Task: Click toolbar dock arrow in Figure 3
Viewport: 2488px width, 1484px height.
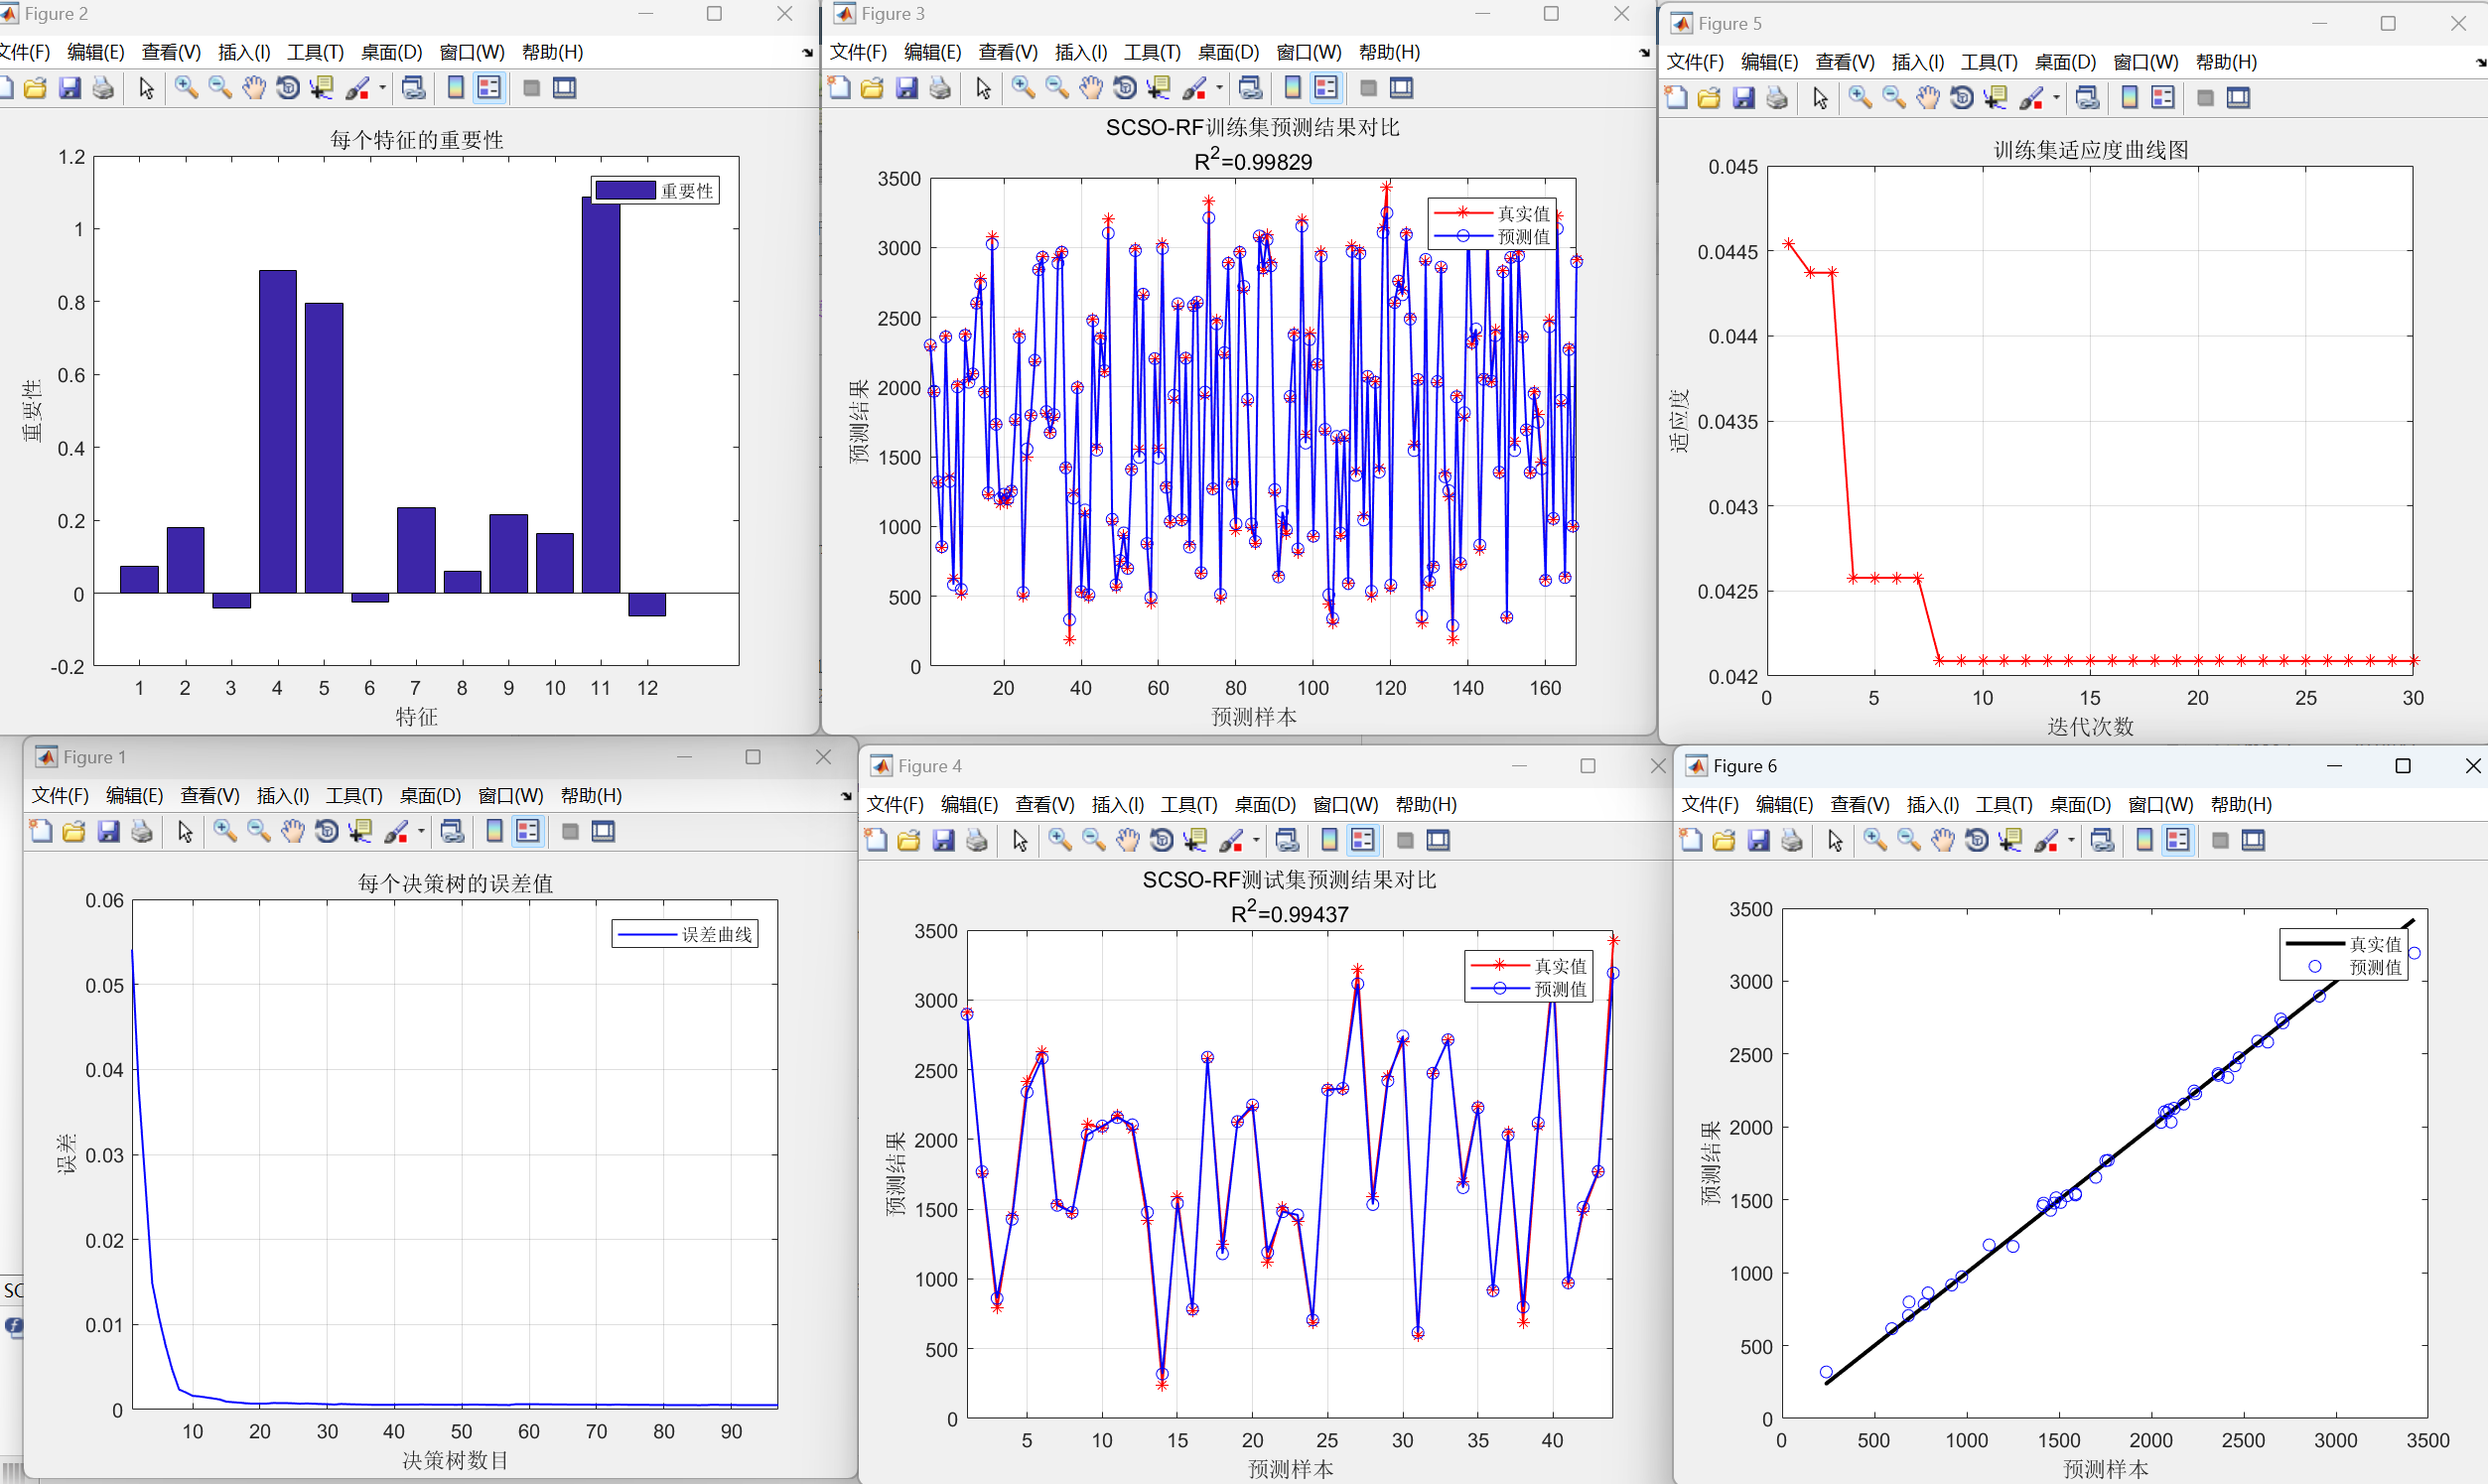Action: [1645, 53]
